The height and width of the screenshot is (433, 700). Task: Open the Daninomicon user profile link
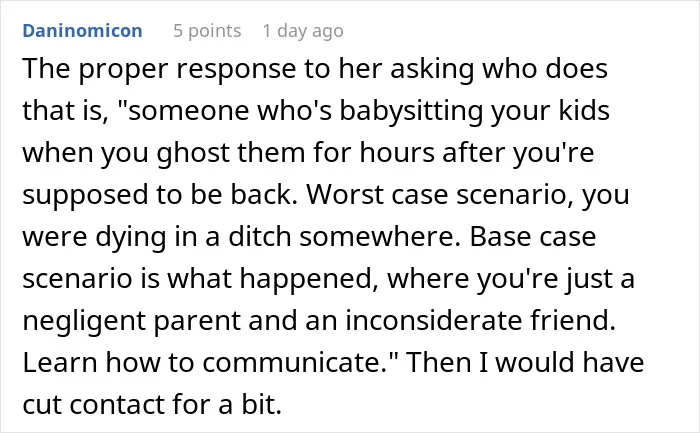point(83,31)
